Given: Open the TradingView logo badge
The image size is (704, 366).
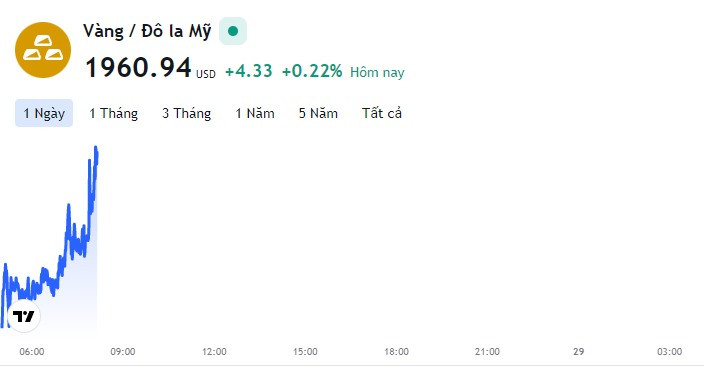Looking at the screenshot, I should tap(24, 316).
